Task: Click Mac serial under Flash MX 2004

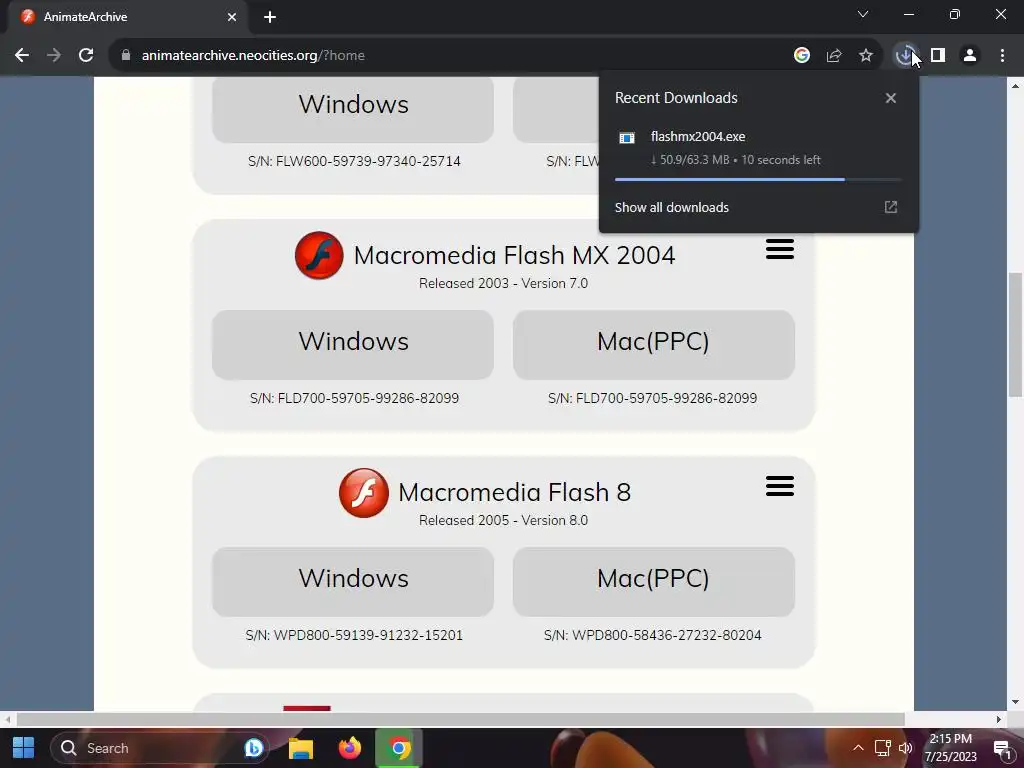Action: (x=652, y=398)
